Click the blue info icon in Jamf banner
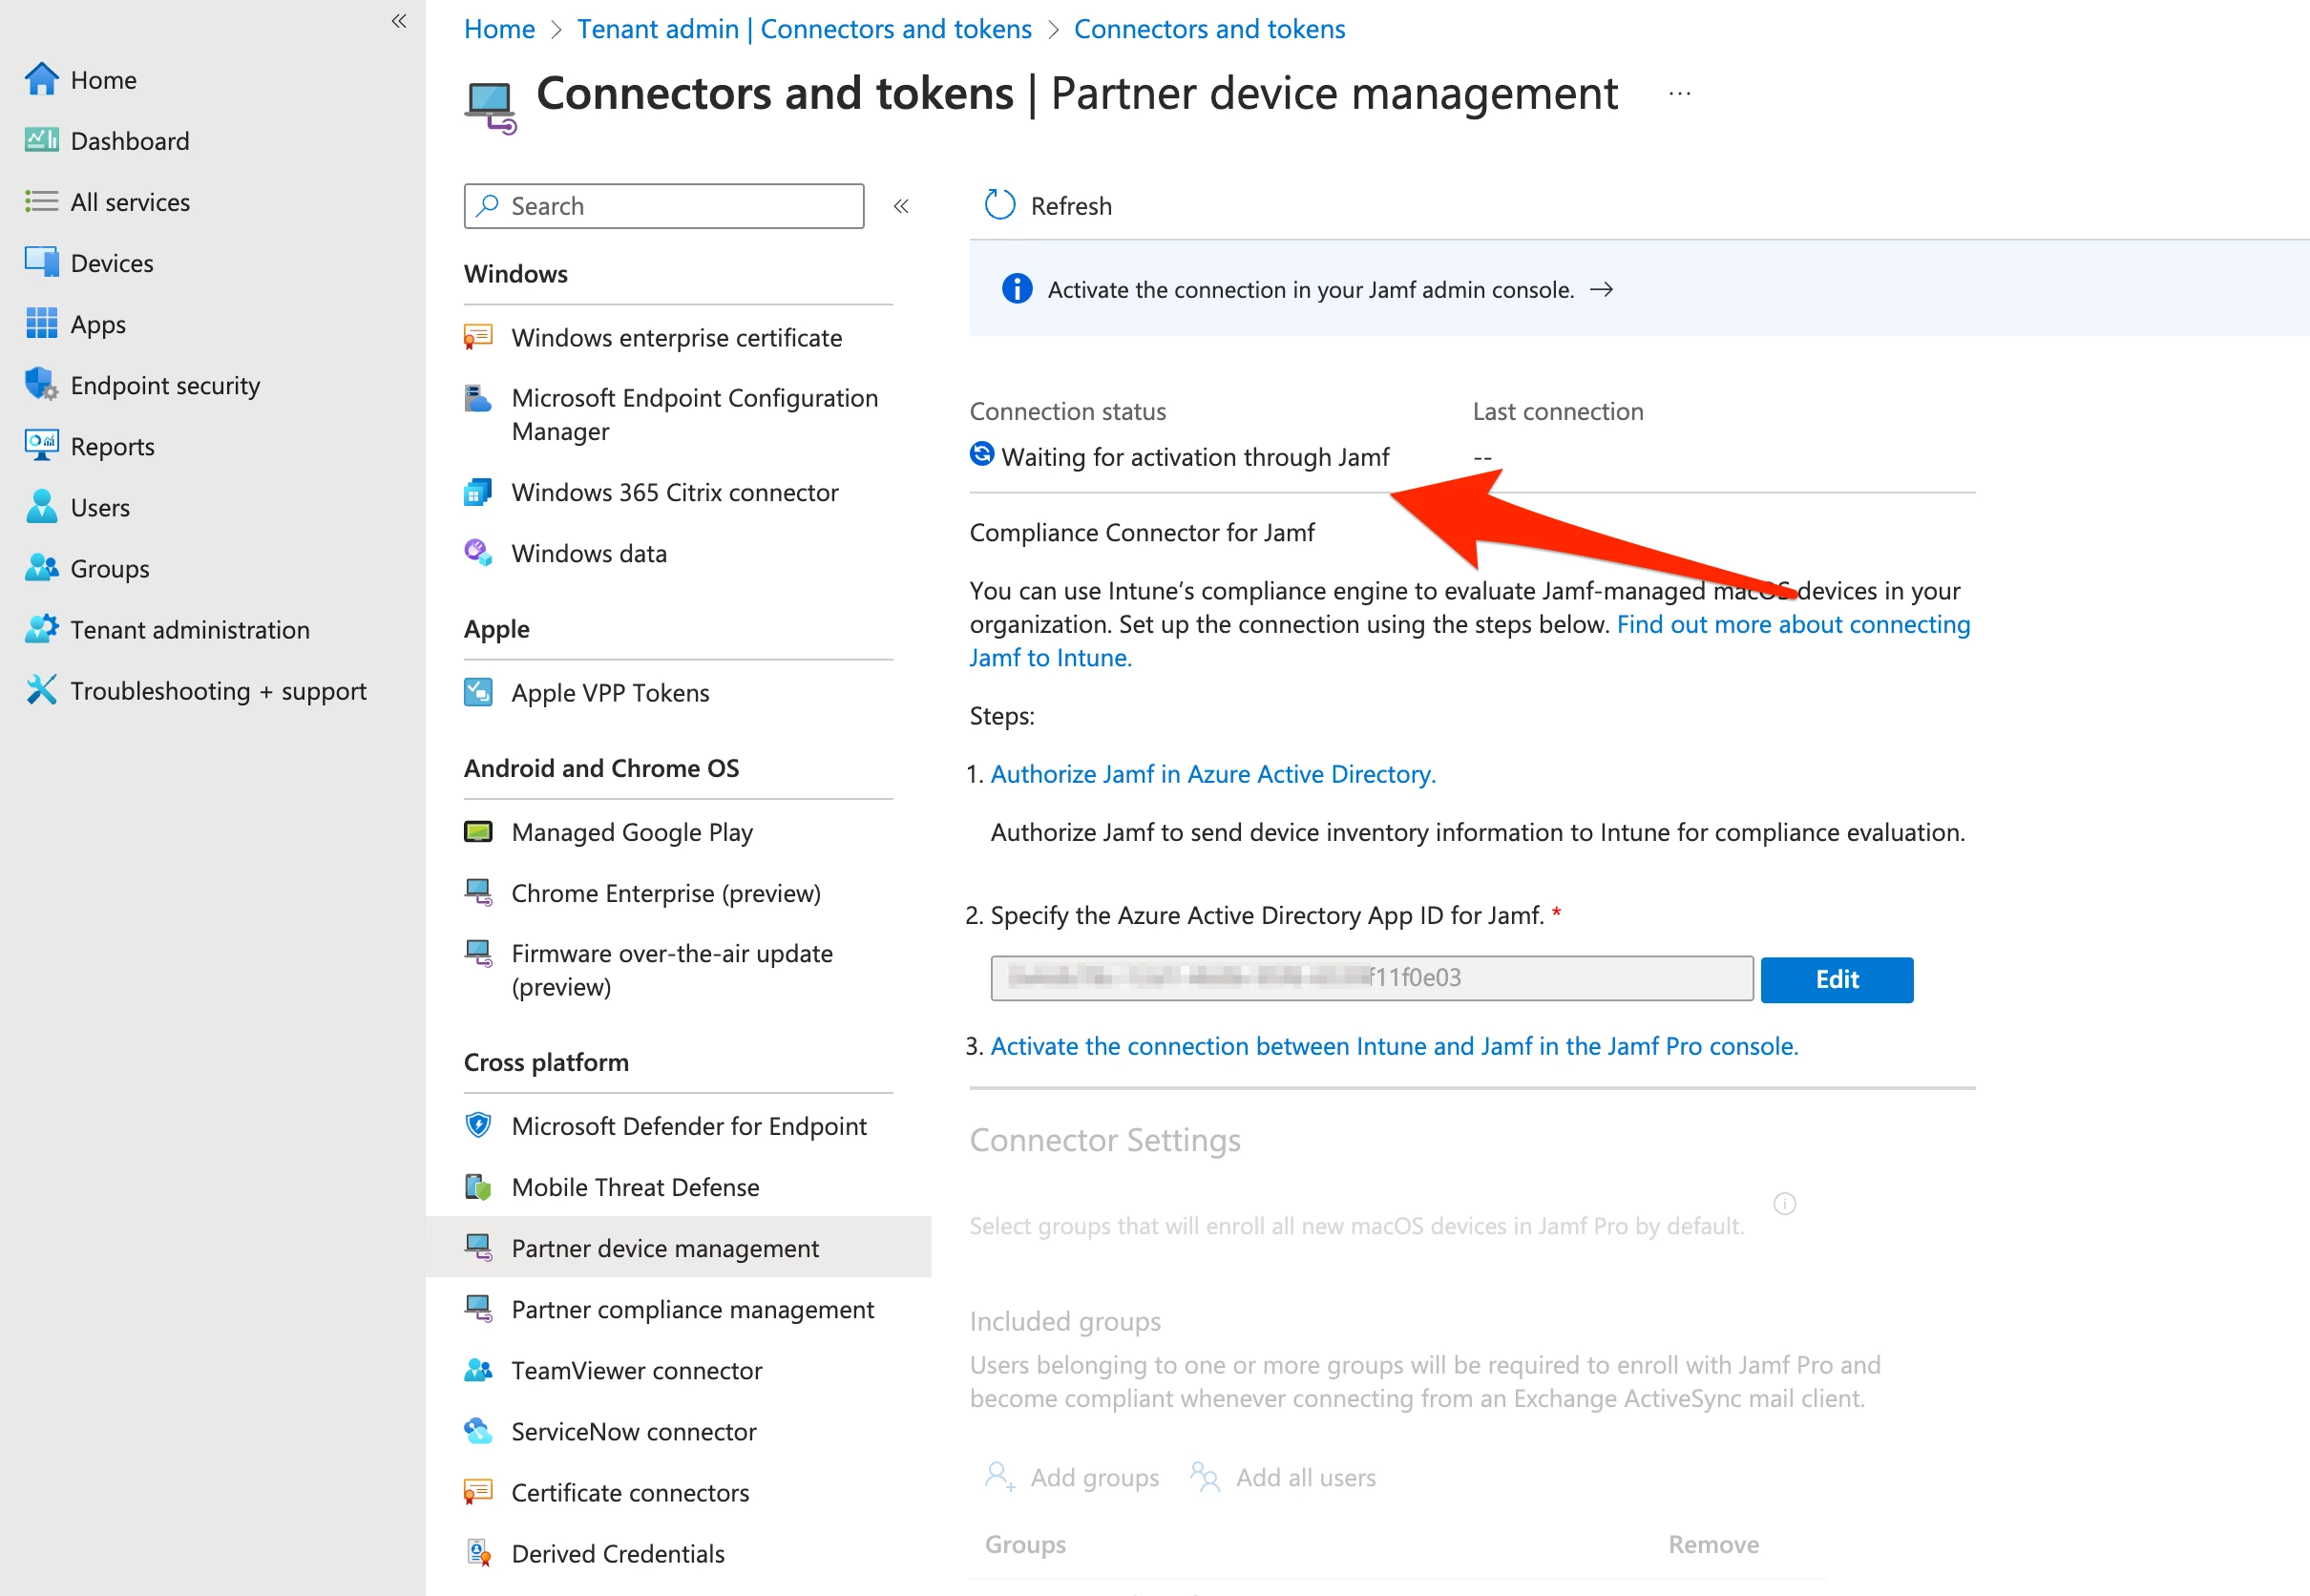Image resolution: width=2310 pixels, height=1596 pixels. (1016, 289)
